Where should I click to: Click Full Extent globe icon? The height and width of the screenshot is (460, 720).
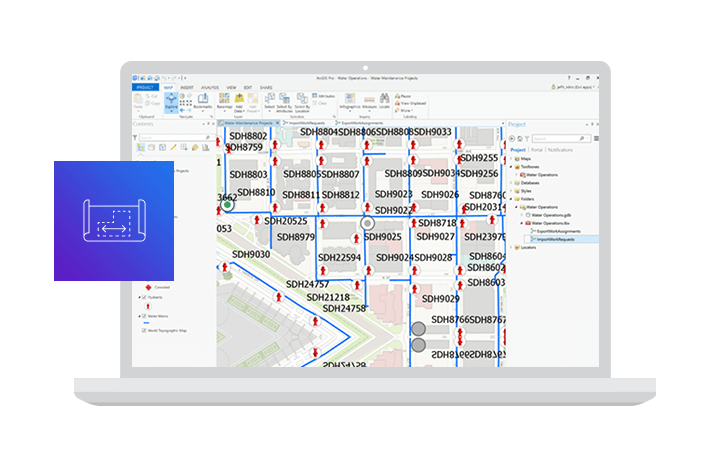[182, 96]
